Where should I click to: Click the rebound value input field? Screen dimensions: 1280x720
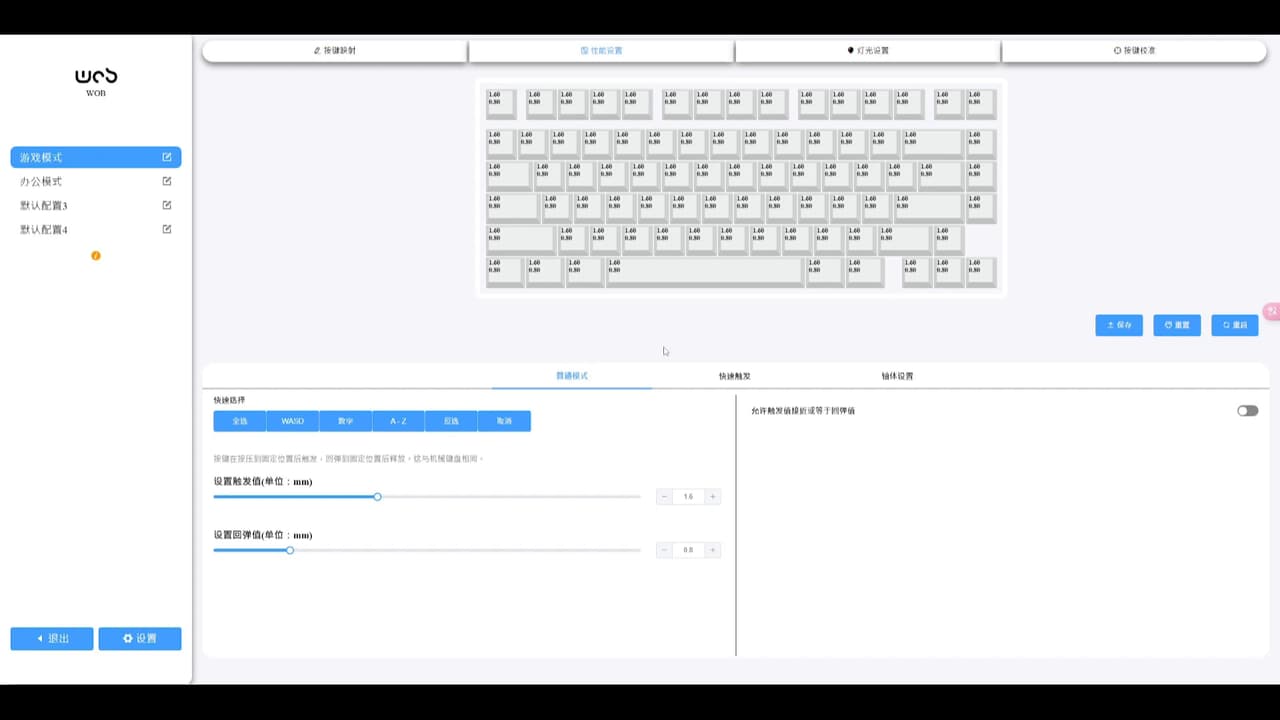[688, 550]
